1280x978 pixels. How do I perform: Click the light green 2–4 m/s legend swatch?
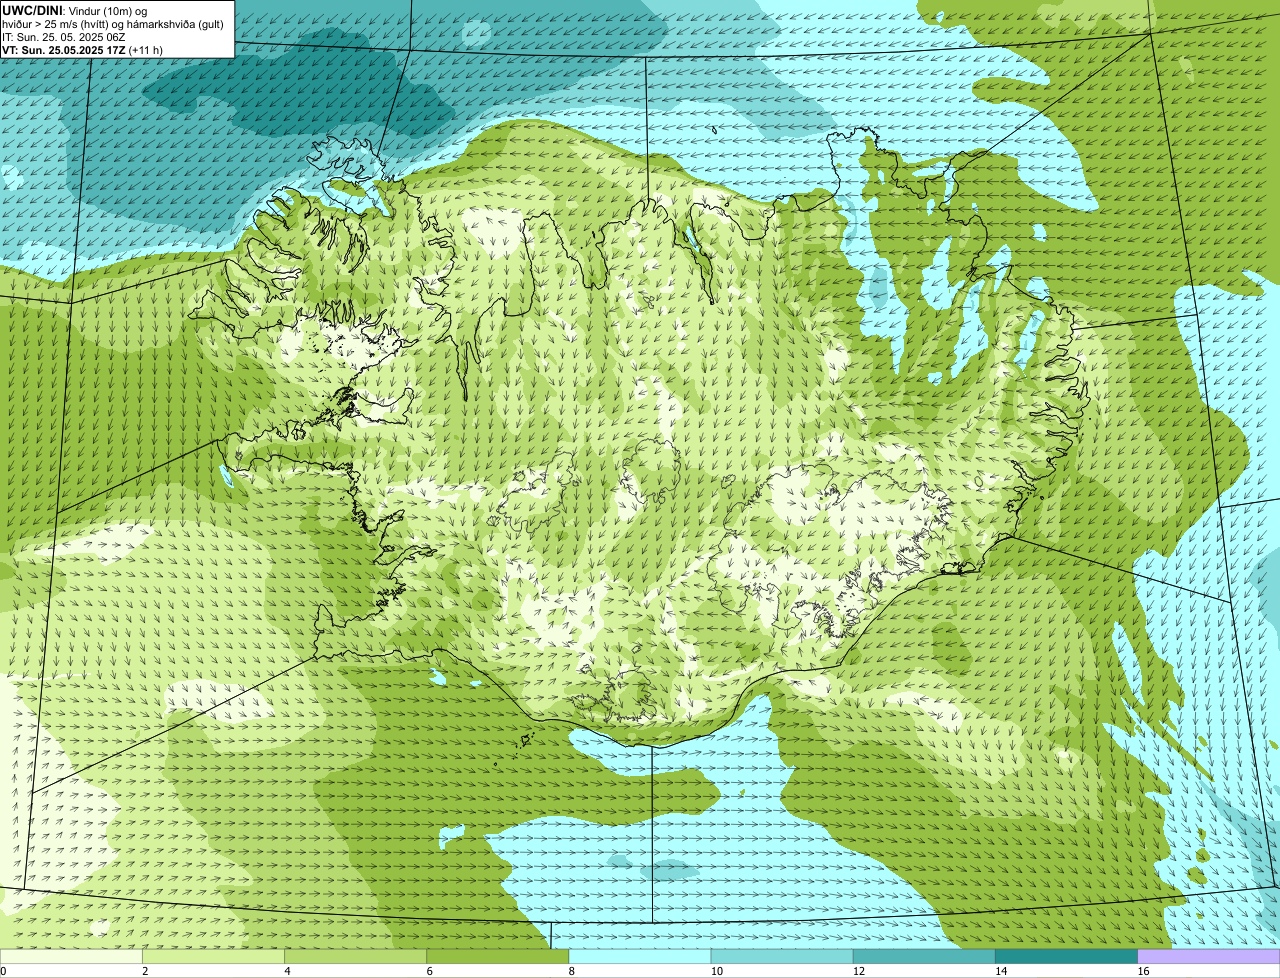(x=213, y=956)
